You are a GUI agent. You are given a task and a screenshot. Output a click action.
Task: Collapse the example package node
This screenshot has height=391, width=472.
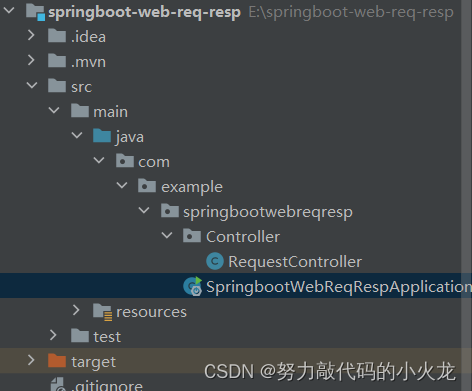[122, 185]
